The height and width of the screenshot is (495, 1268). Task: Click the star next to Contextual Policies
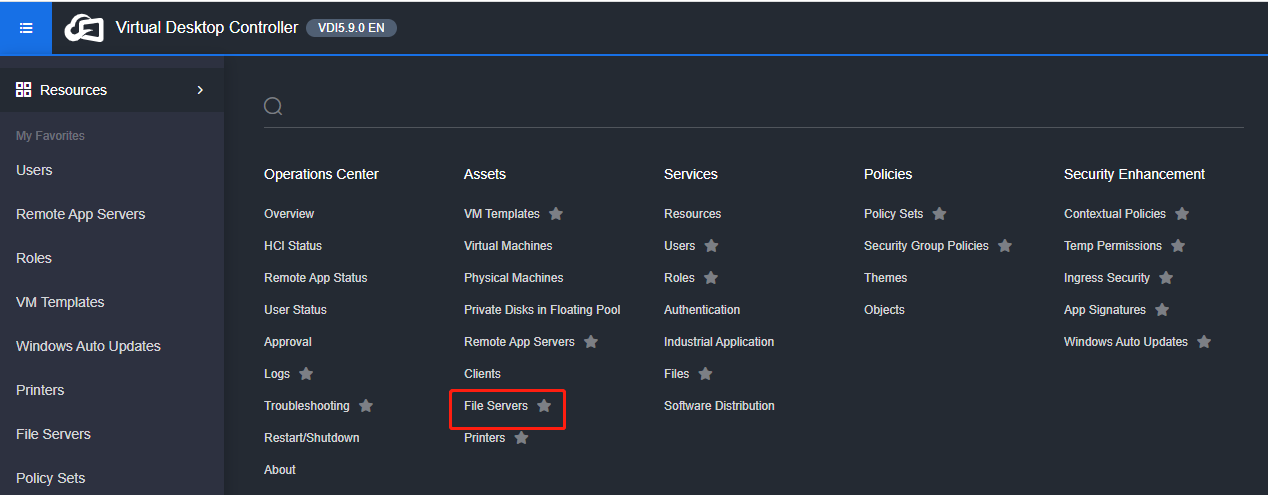1182,214
